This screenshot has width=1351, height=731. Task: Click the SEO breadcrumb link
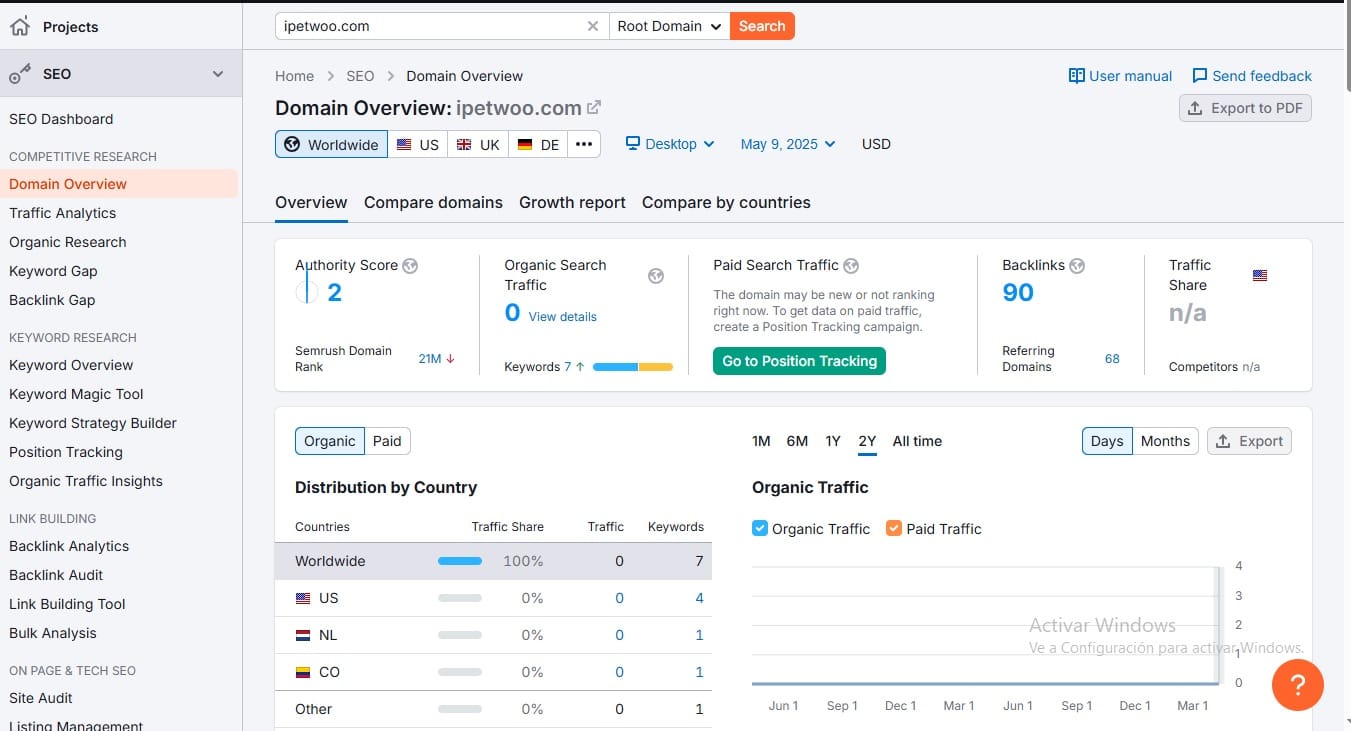360,76
